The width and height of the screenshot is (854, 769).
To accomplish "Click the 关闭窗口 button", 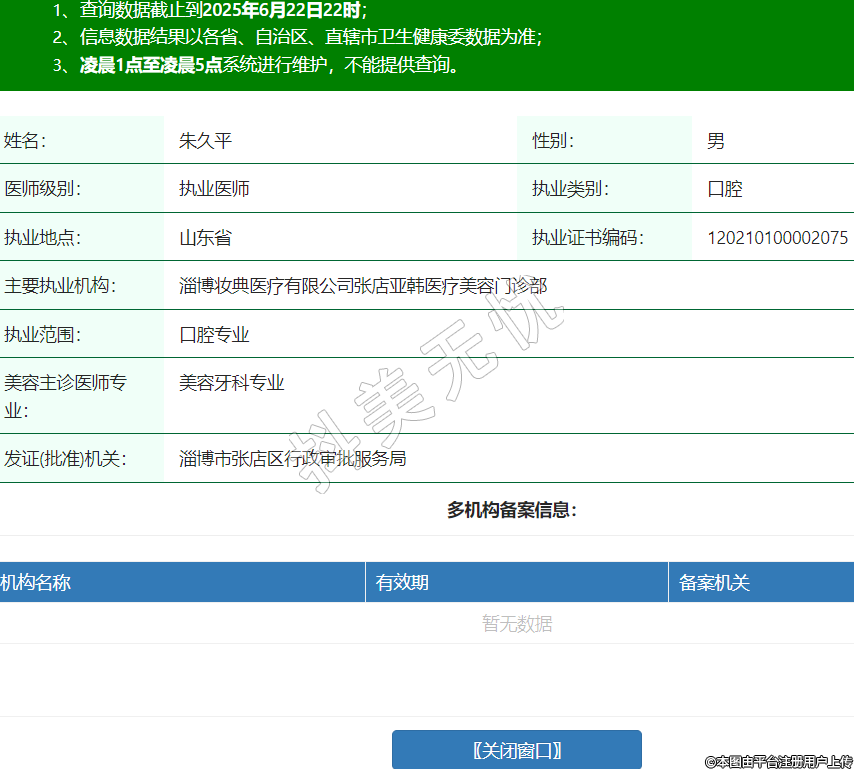I will (516, 750).
